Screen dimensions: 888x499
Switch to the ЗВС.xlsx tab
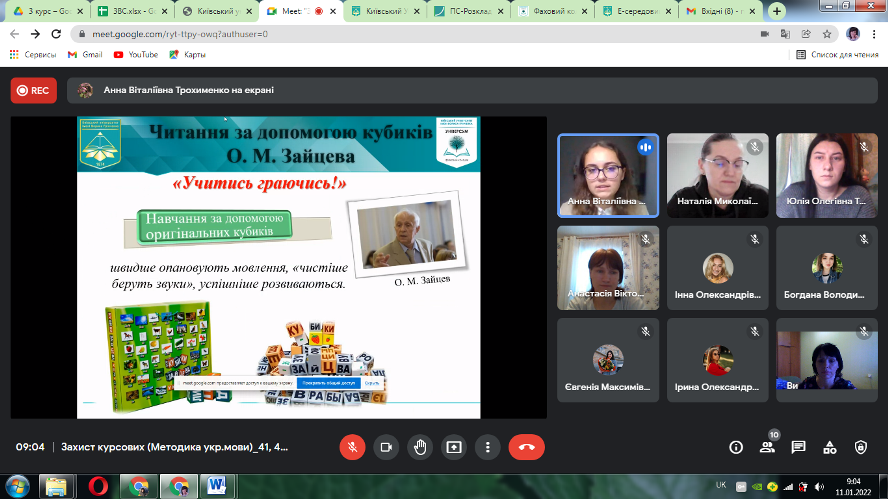pyautogui.click(x=132, y=11)
